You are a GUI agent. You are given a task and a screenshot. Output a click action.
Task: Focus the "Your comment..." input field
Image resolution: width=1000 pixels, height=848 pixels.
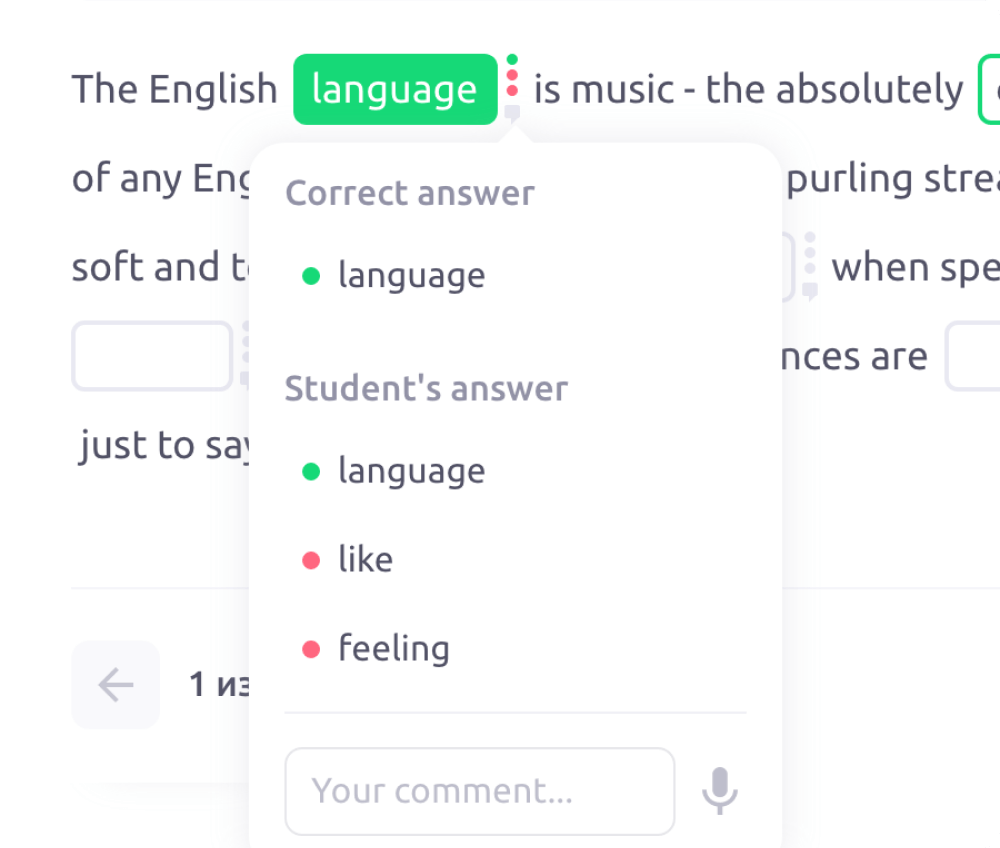[480, 791]
